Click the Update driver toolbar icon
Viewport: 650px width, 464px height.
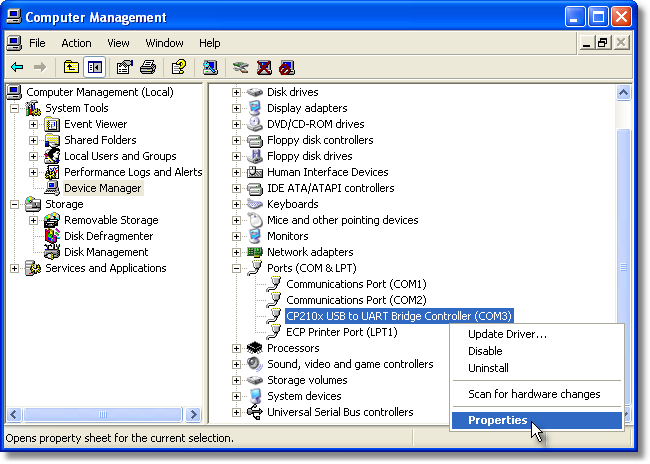tap(241, 67)
